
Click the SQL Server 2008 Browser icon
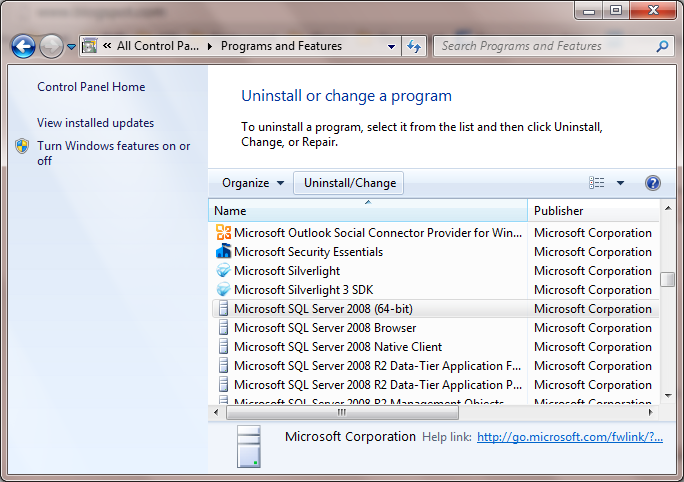click(x=223, y=327)
